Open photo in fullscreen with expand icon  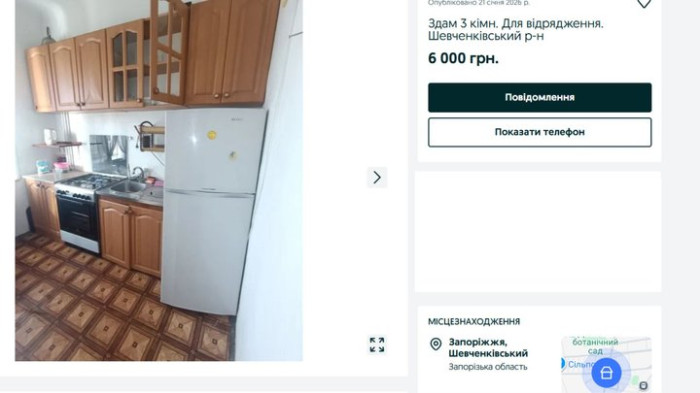click(x=377, y=345)
